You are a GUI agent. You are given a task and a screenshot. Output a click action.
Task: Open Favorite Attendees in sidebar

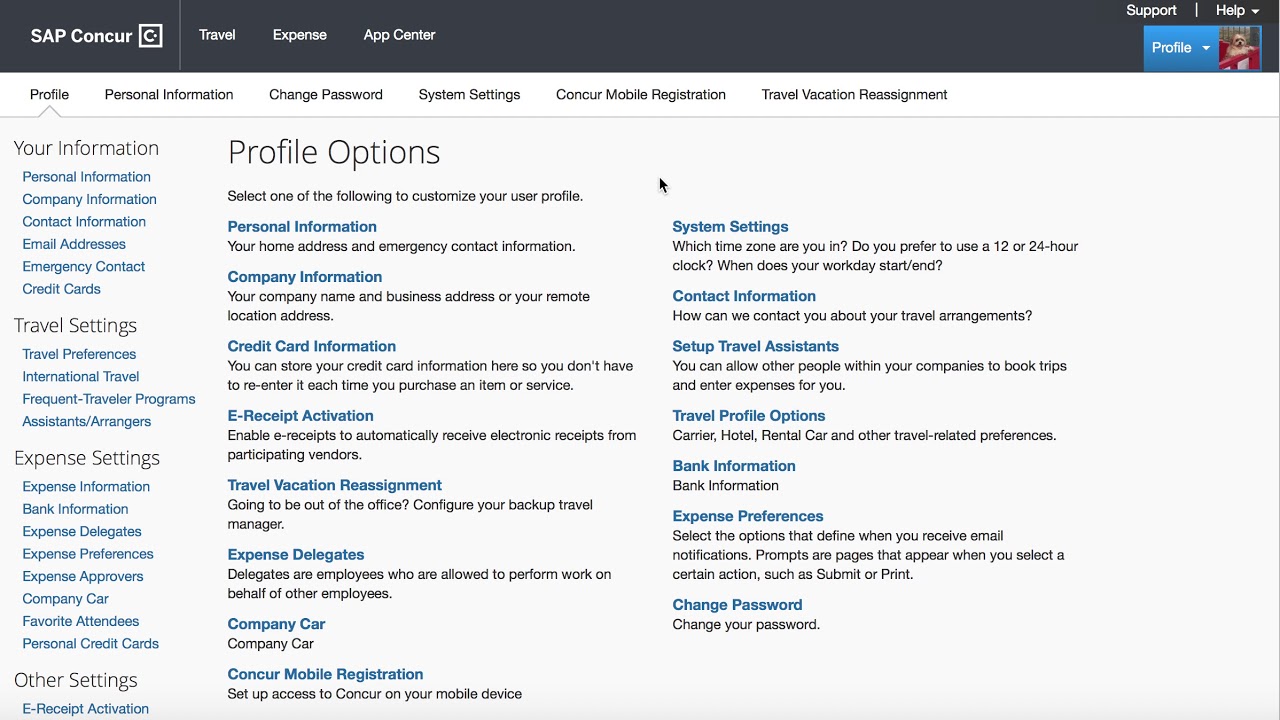pos(81,622)
